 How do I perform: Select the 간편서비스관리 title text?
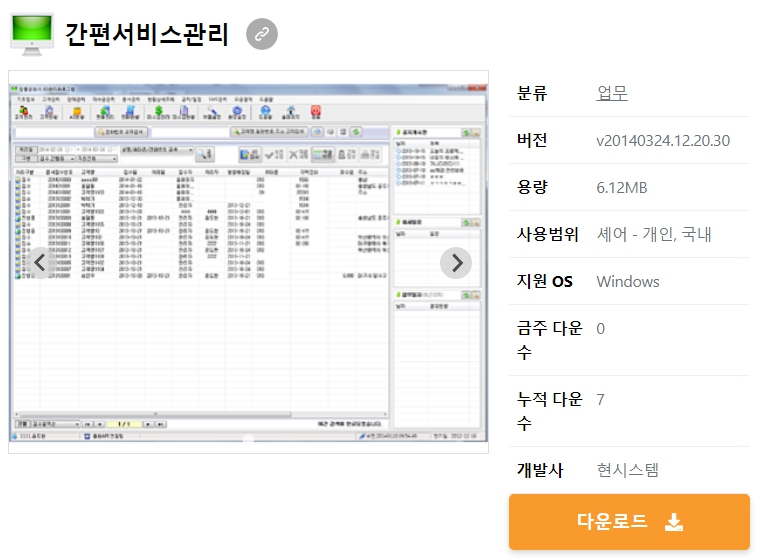[x=147, y=34]
